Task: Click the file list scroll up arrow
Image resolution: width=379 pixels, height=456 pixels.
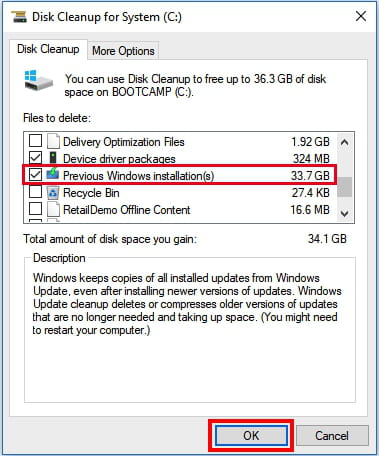Action: click(345, 143)
